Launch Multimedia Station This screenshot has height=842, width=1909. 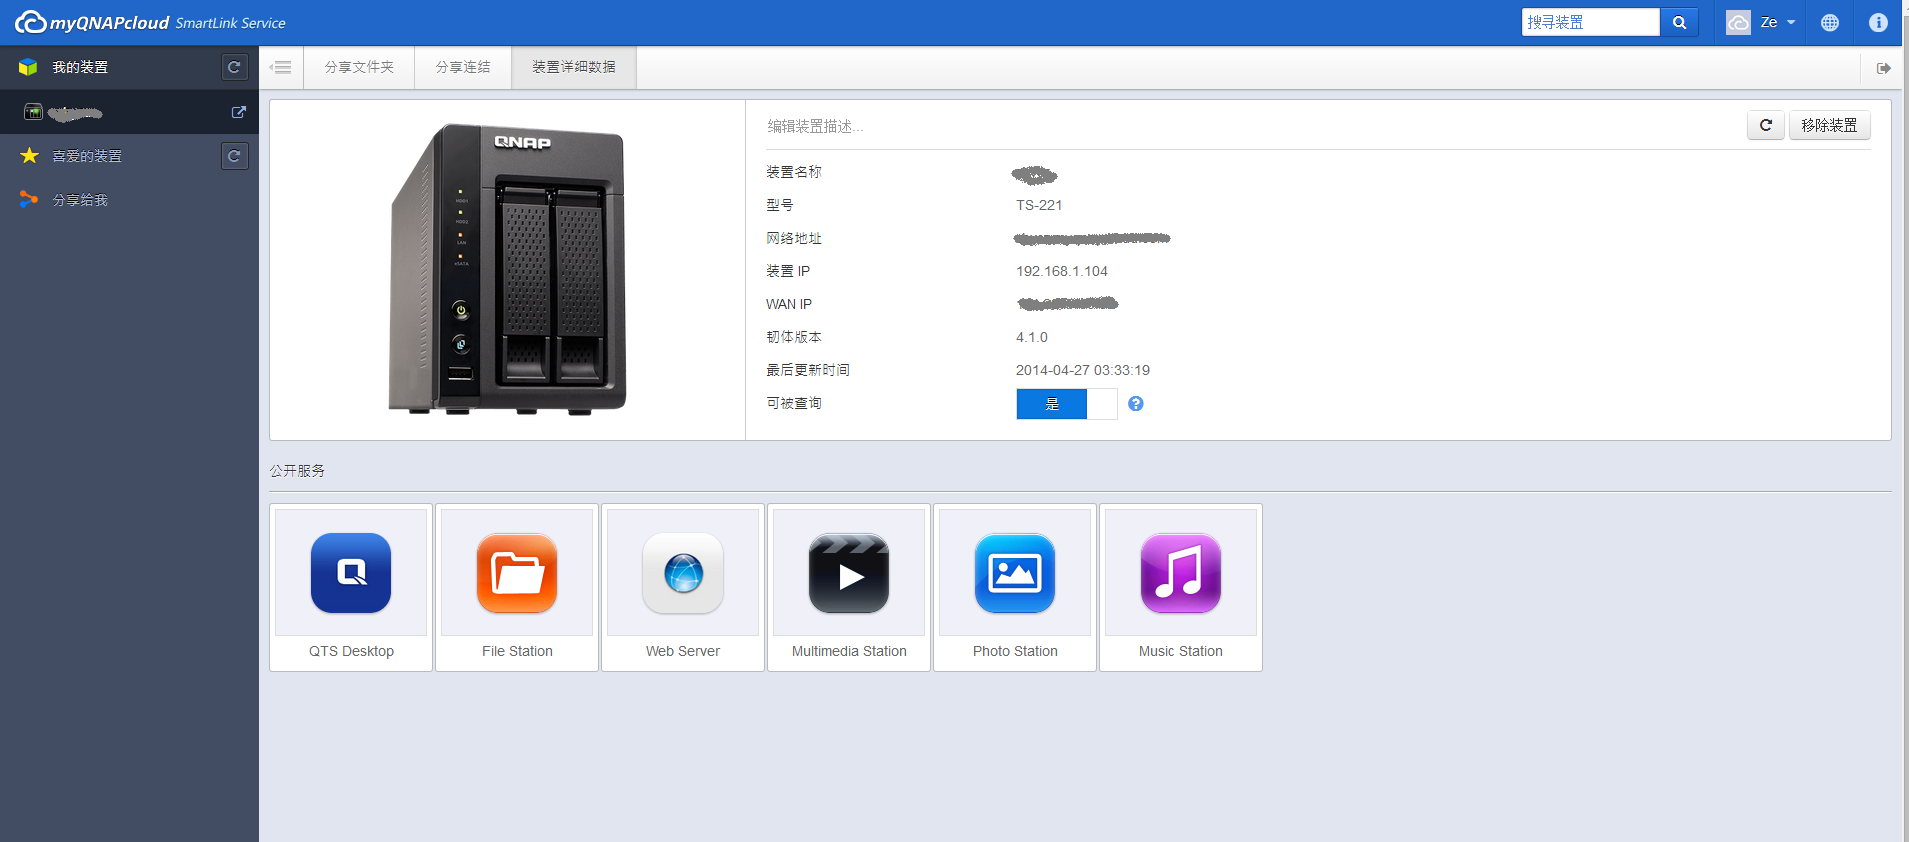(x=849, y=573)
